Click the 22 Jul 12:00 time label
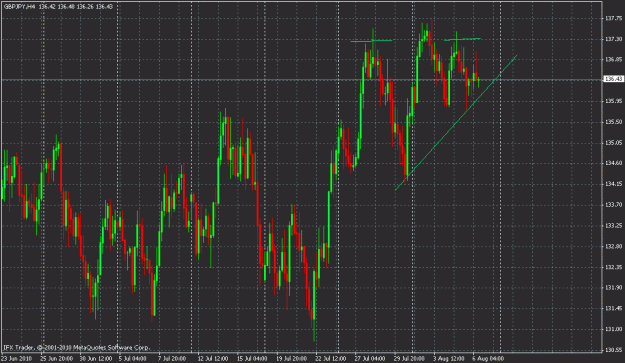This screenshot has width=625, height=363. click(332, 358)
